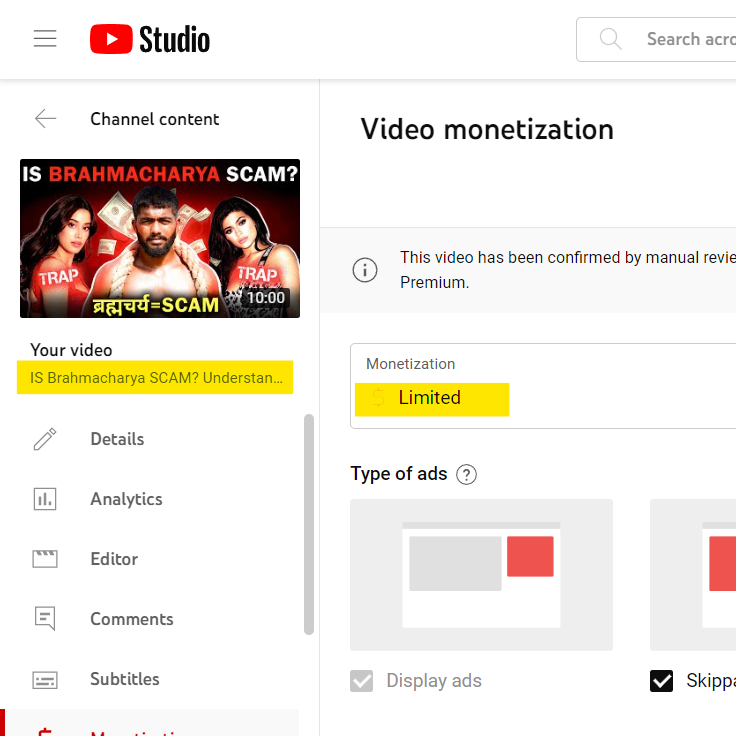Click the Editor clapperboard icon
This screenshot has height=736, width=736.
[45, 559]
